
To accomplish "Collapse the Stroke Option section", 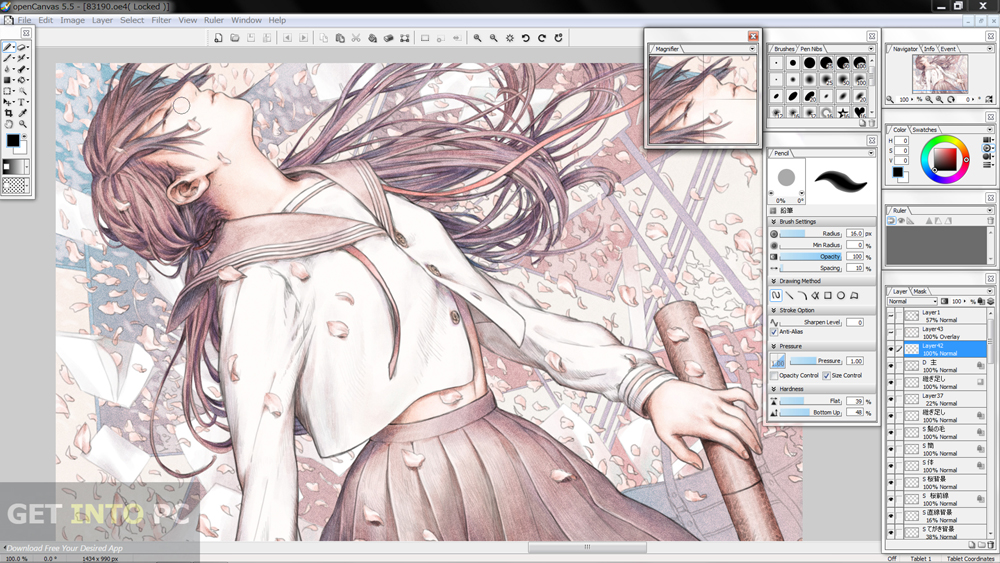I will click(x=774, y=310).
